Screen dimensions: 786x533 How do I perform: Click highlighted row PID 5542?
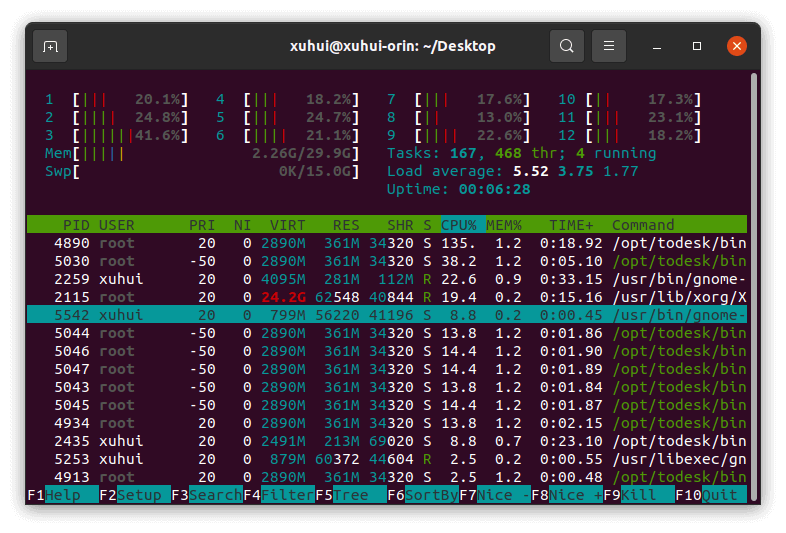click(x=387, y=315)
